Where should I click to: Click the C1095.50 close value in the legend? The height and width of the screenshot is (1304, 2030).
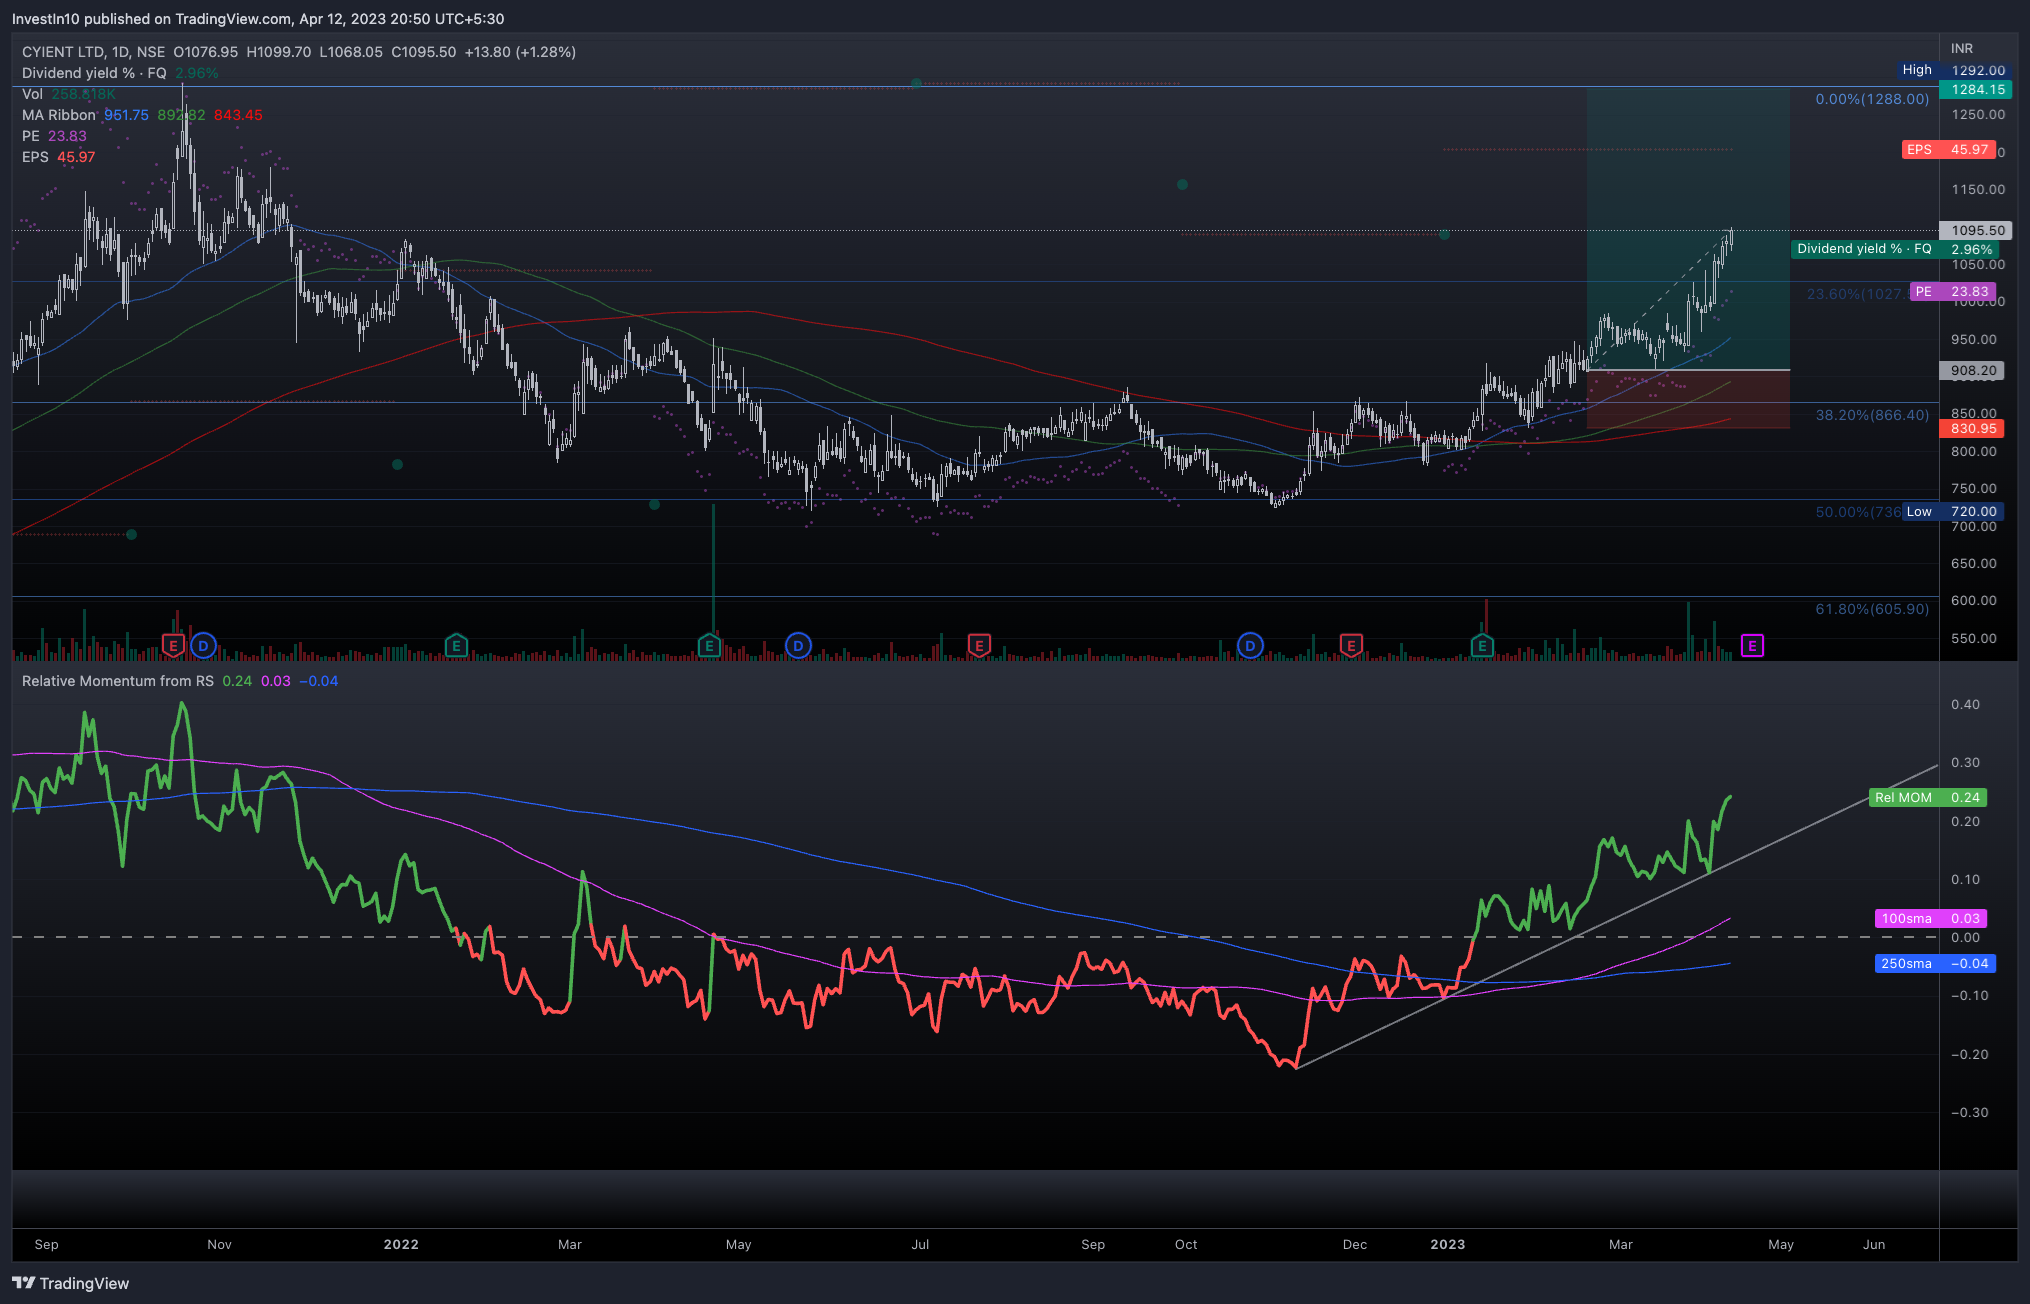(423, 52)
